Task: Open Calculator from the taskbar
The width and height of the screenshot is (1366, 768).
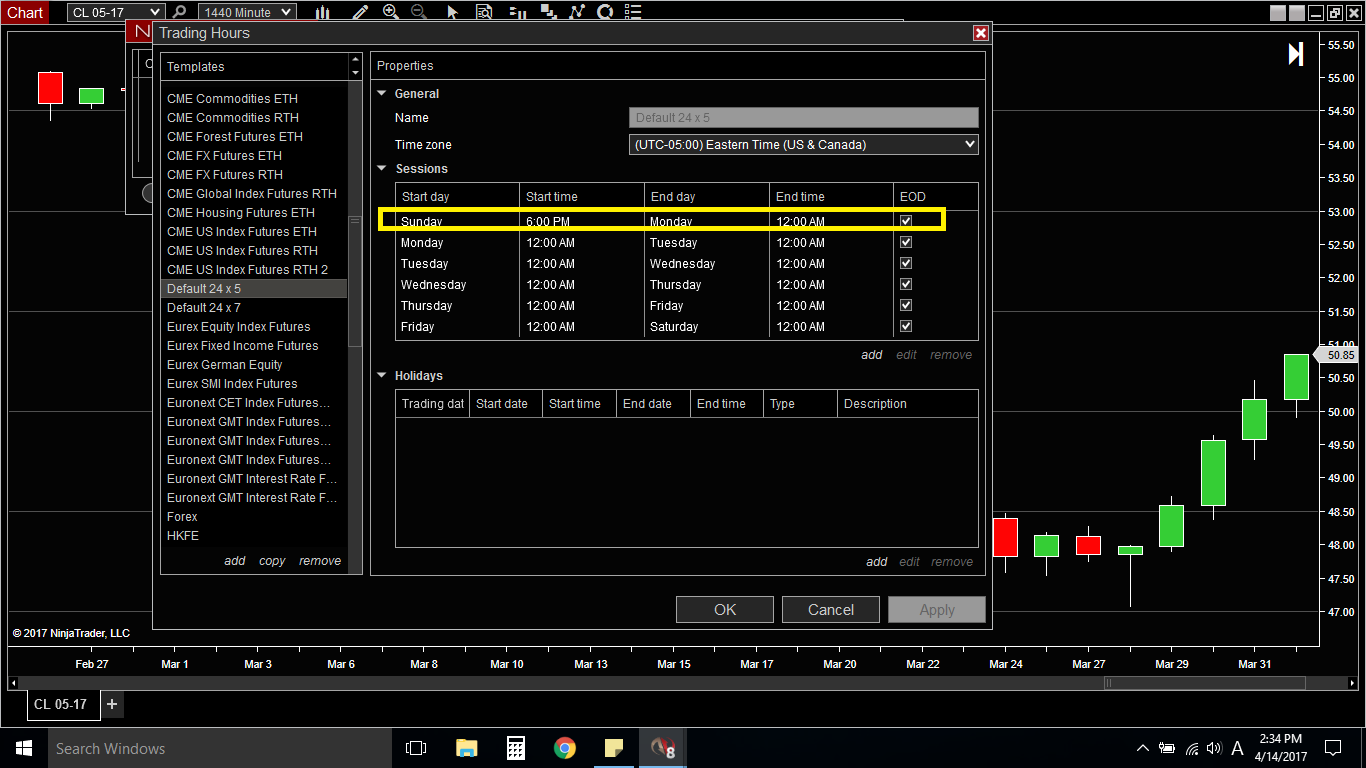Action: 516,748
